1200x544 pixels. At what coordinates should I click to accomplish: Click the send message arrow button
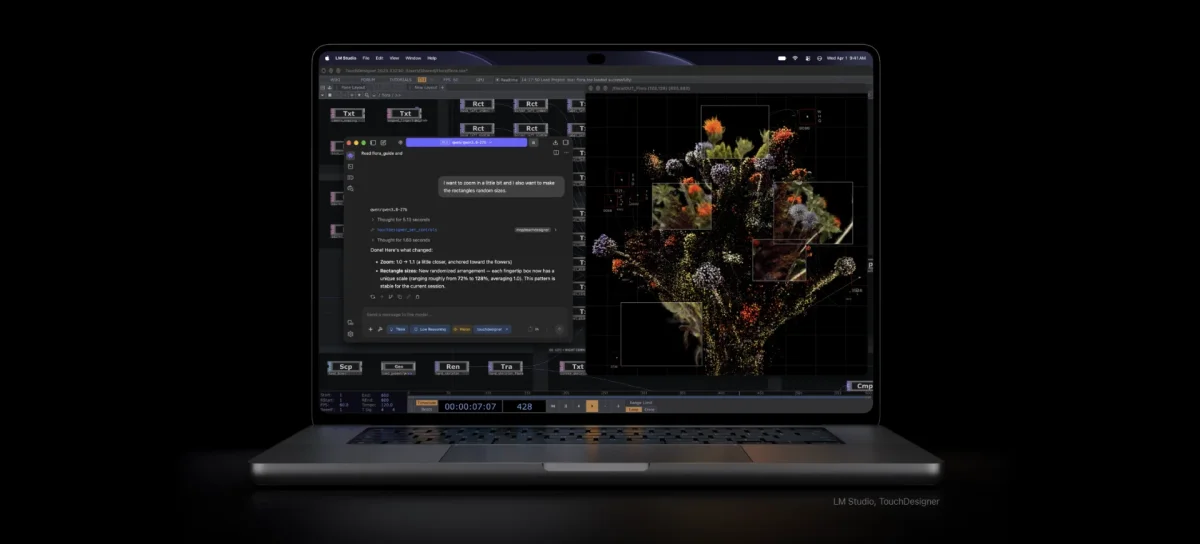(559, 329)
